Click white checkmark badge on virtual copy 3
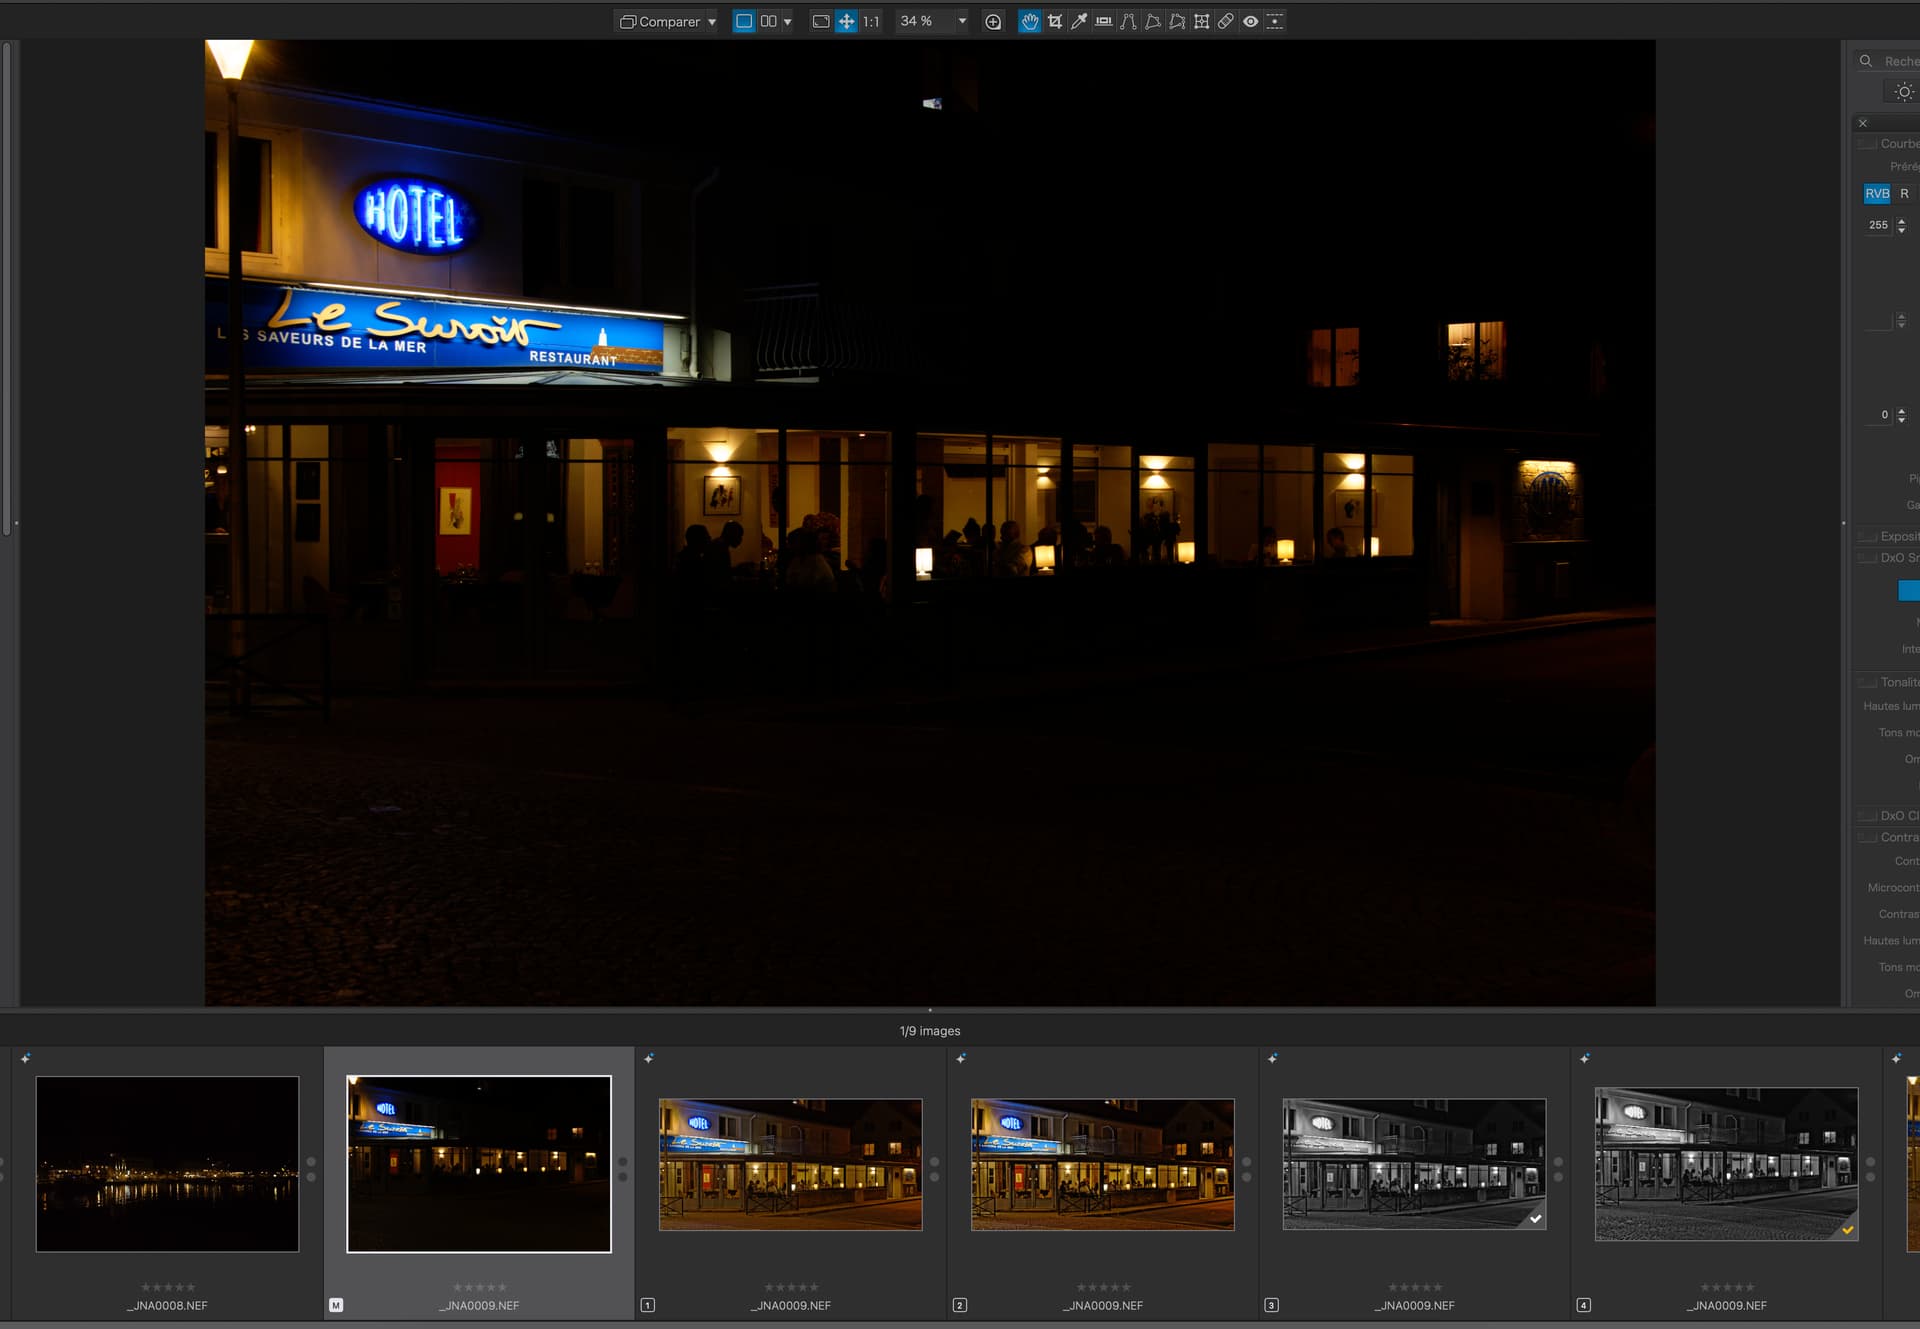This screenshot has width=1920, height=1329. pyautogui.click(x=1536, y=1219)
